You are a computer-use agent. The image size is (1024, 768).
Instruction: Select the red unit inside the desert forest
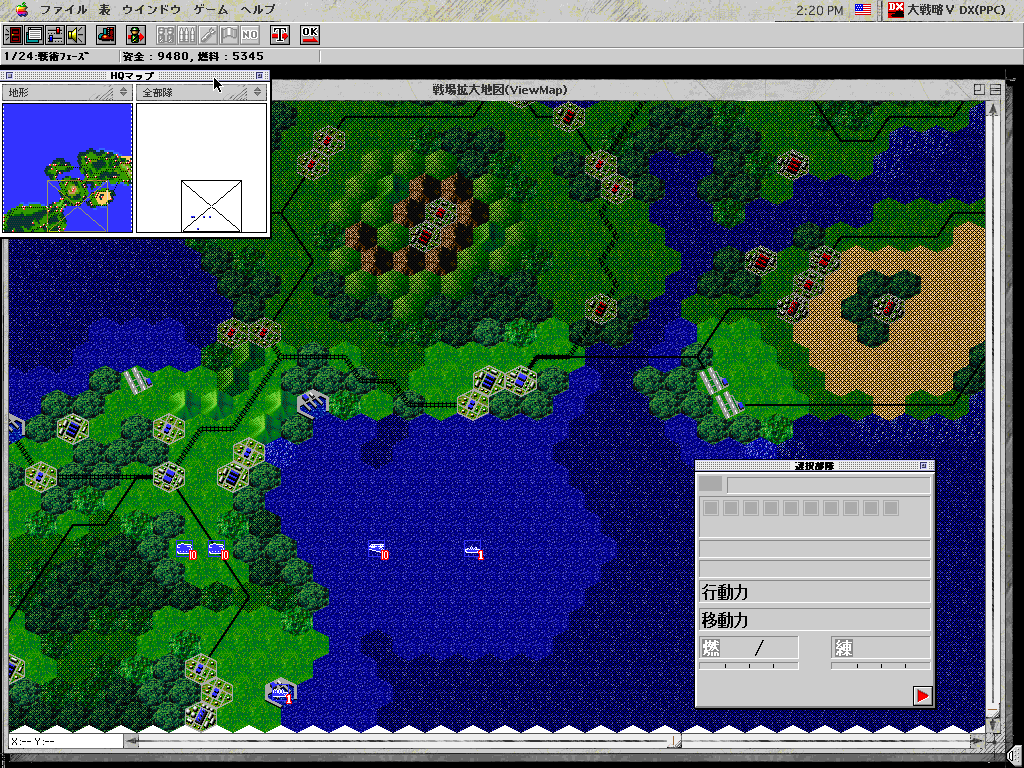tap(889, 306)
